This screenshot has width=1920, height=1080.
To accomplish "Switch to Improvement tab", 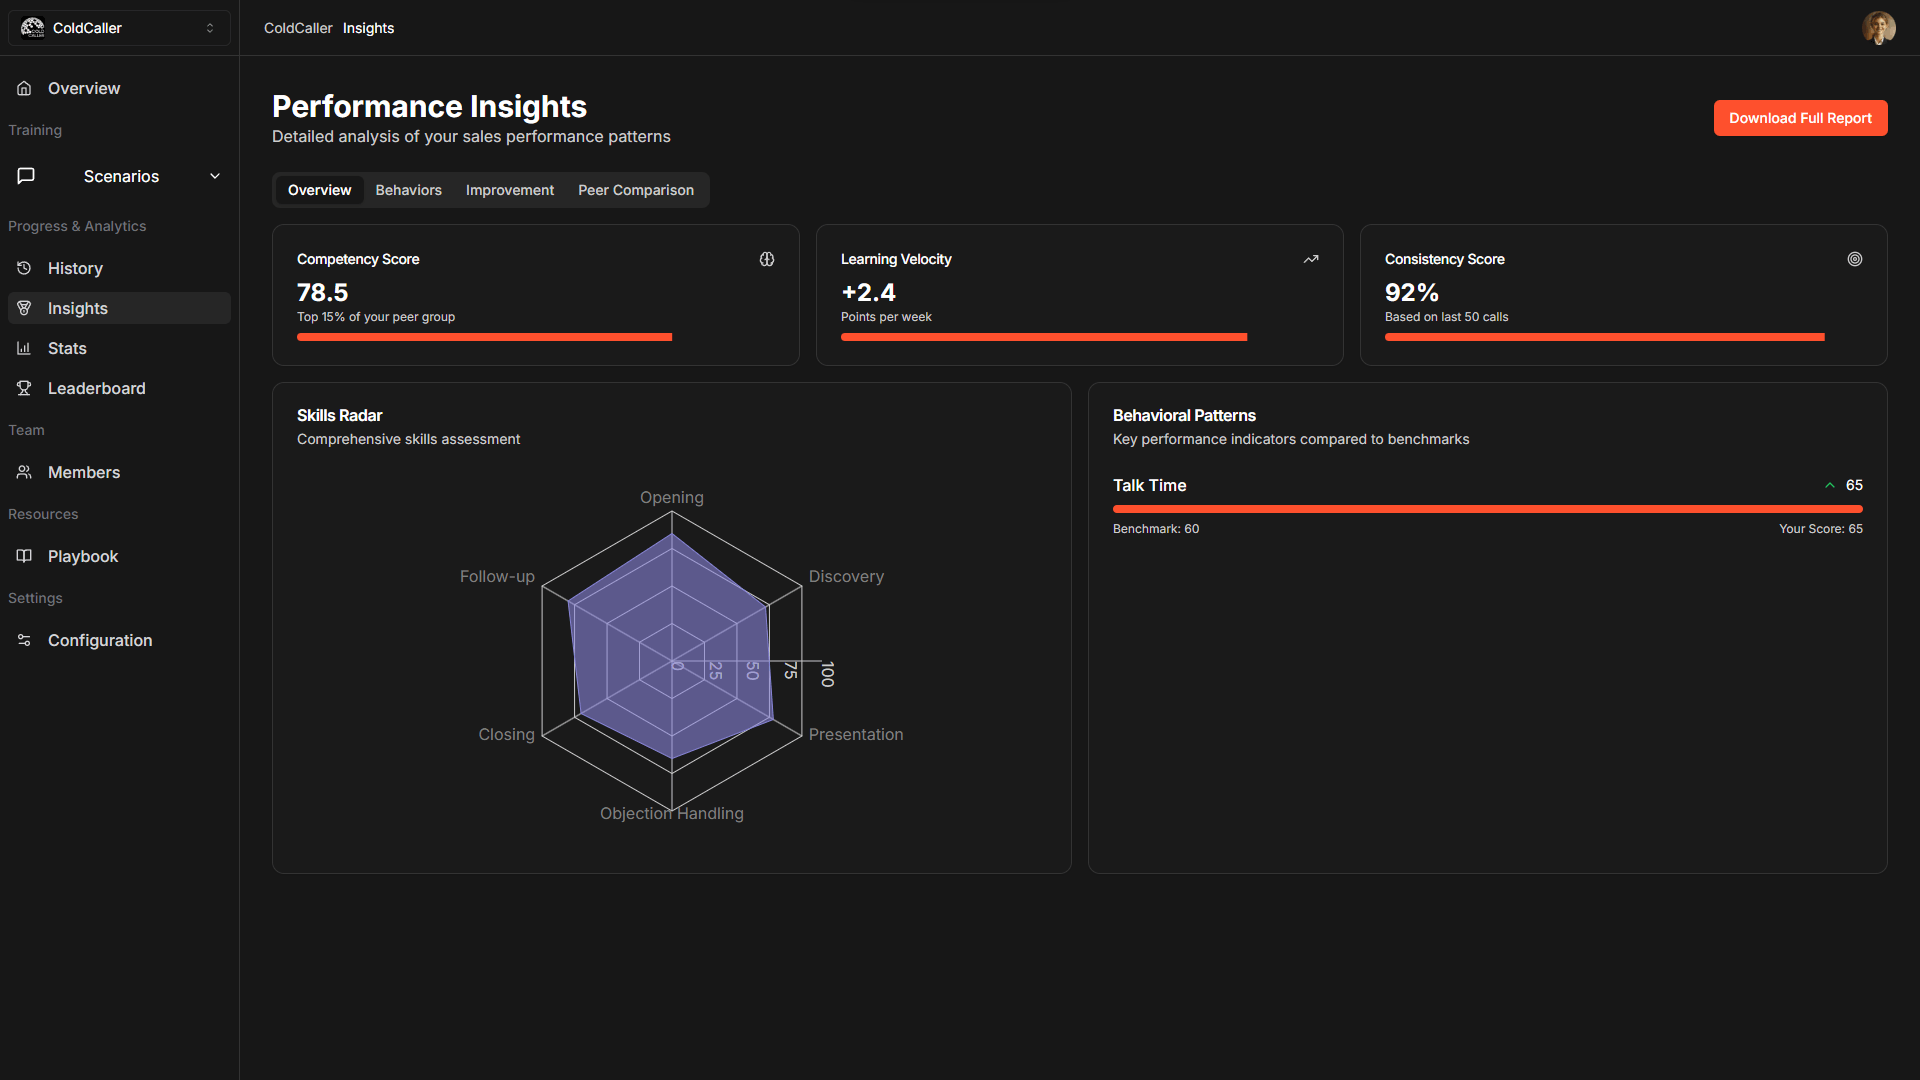I will [510, 189].
